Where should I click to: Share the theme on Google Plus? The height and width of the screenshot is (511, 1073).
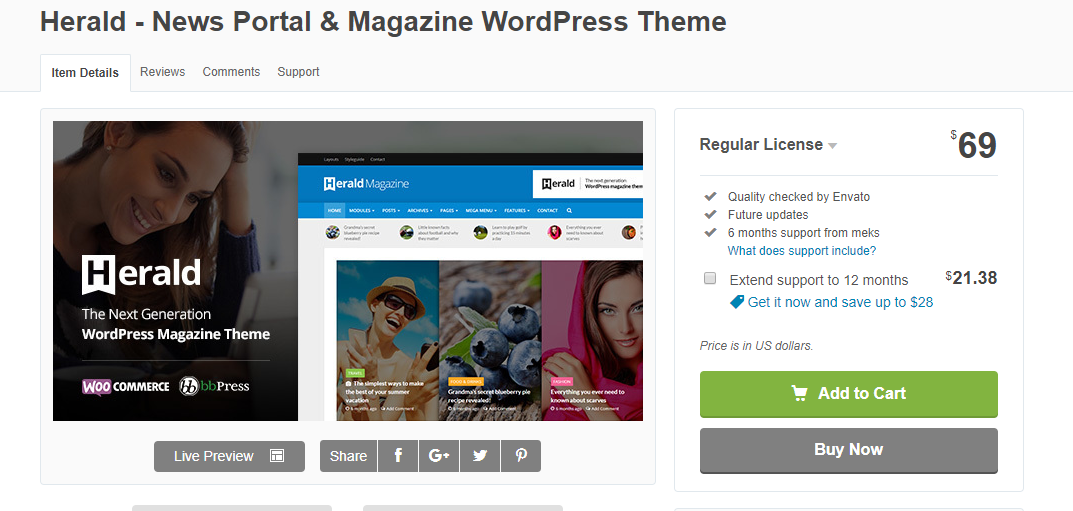coord(439,456)
